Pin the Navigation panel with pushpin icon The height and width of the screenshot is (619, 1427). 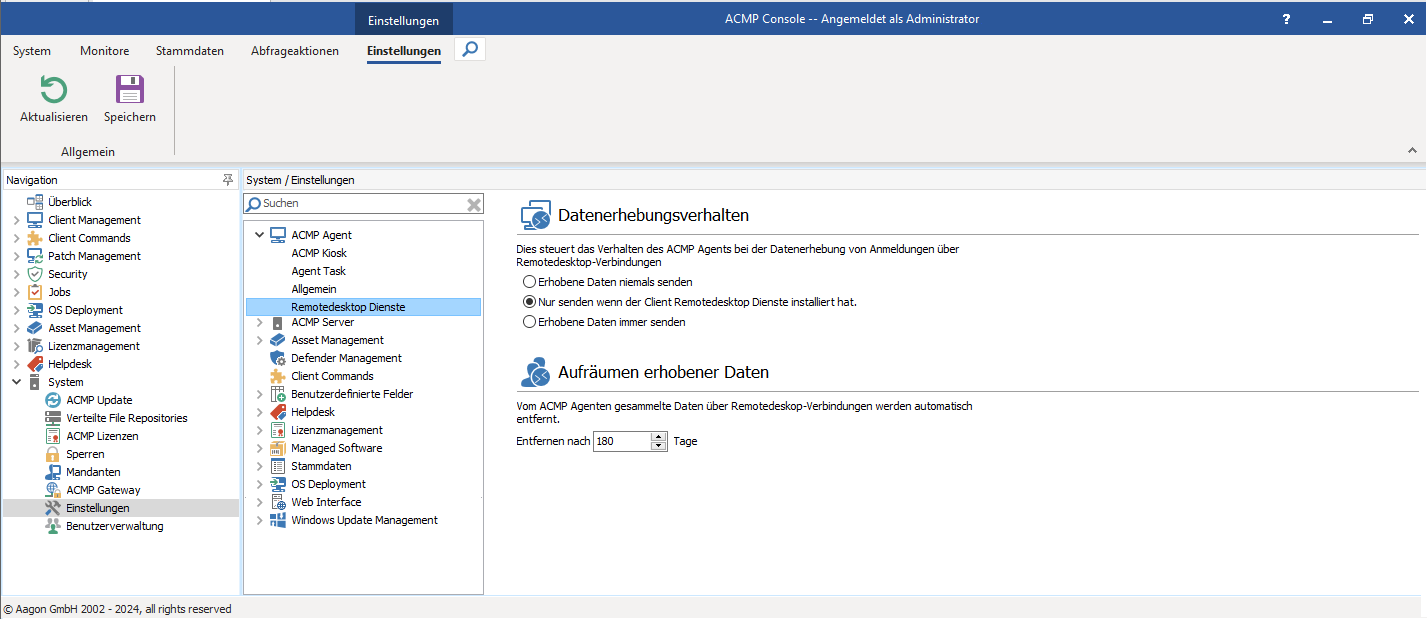227,180
